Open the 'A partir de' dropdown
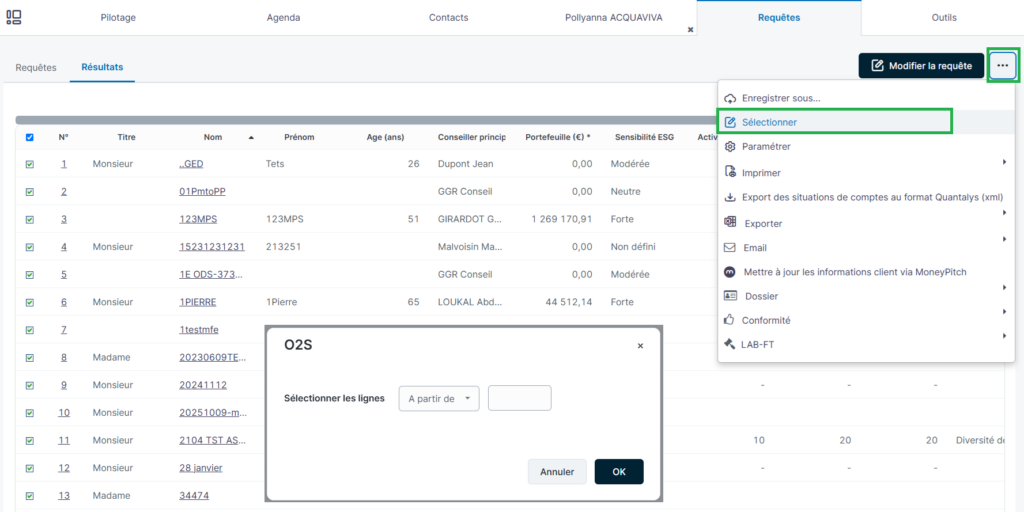Viewport: 1024px width, 512px height. [439, 398]
